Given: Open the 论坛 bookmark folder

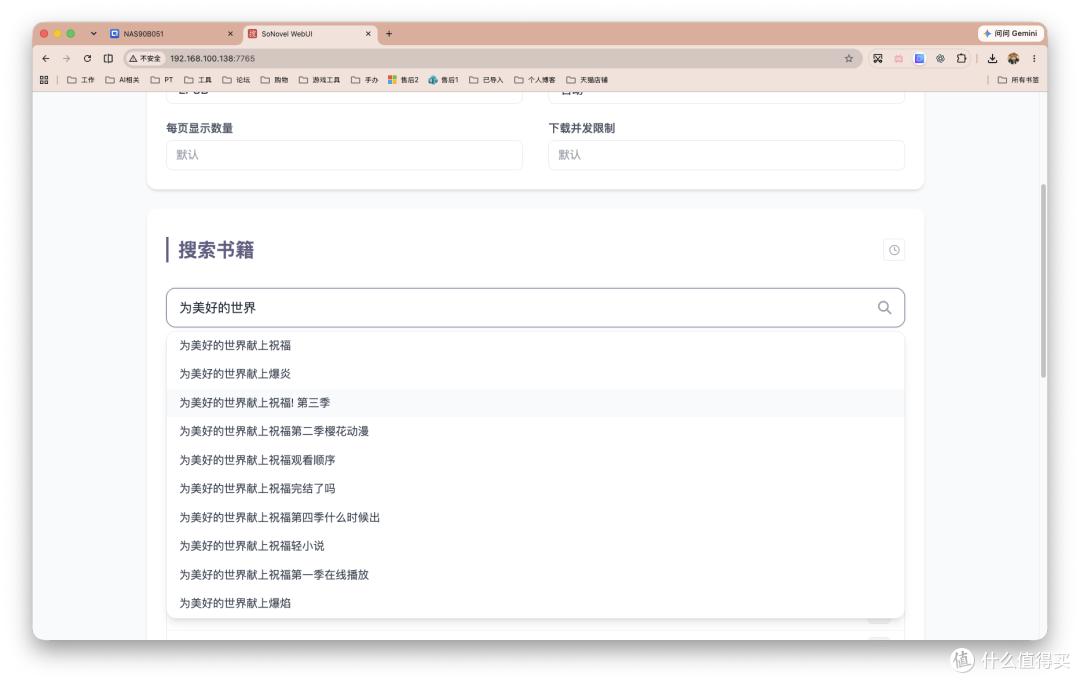Looking at the screenshot, I should point(236,80).
